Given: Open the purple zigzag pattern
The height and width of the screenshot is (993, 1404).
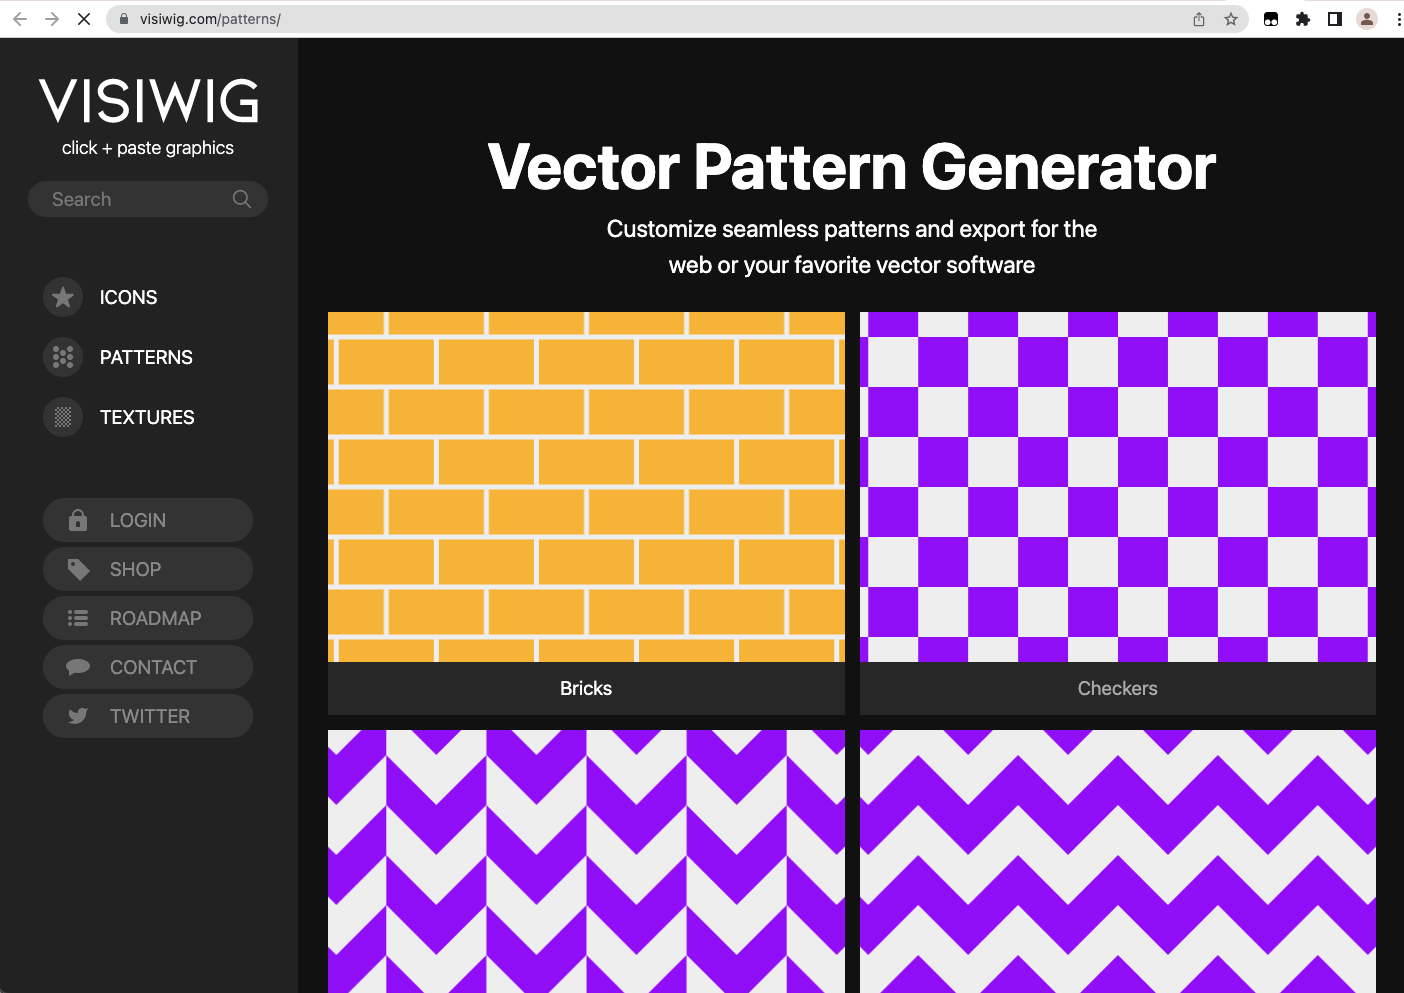Looking at the screenshot, I should [1118, 861].
